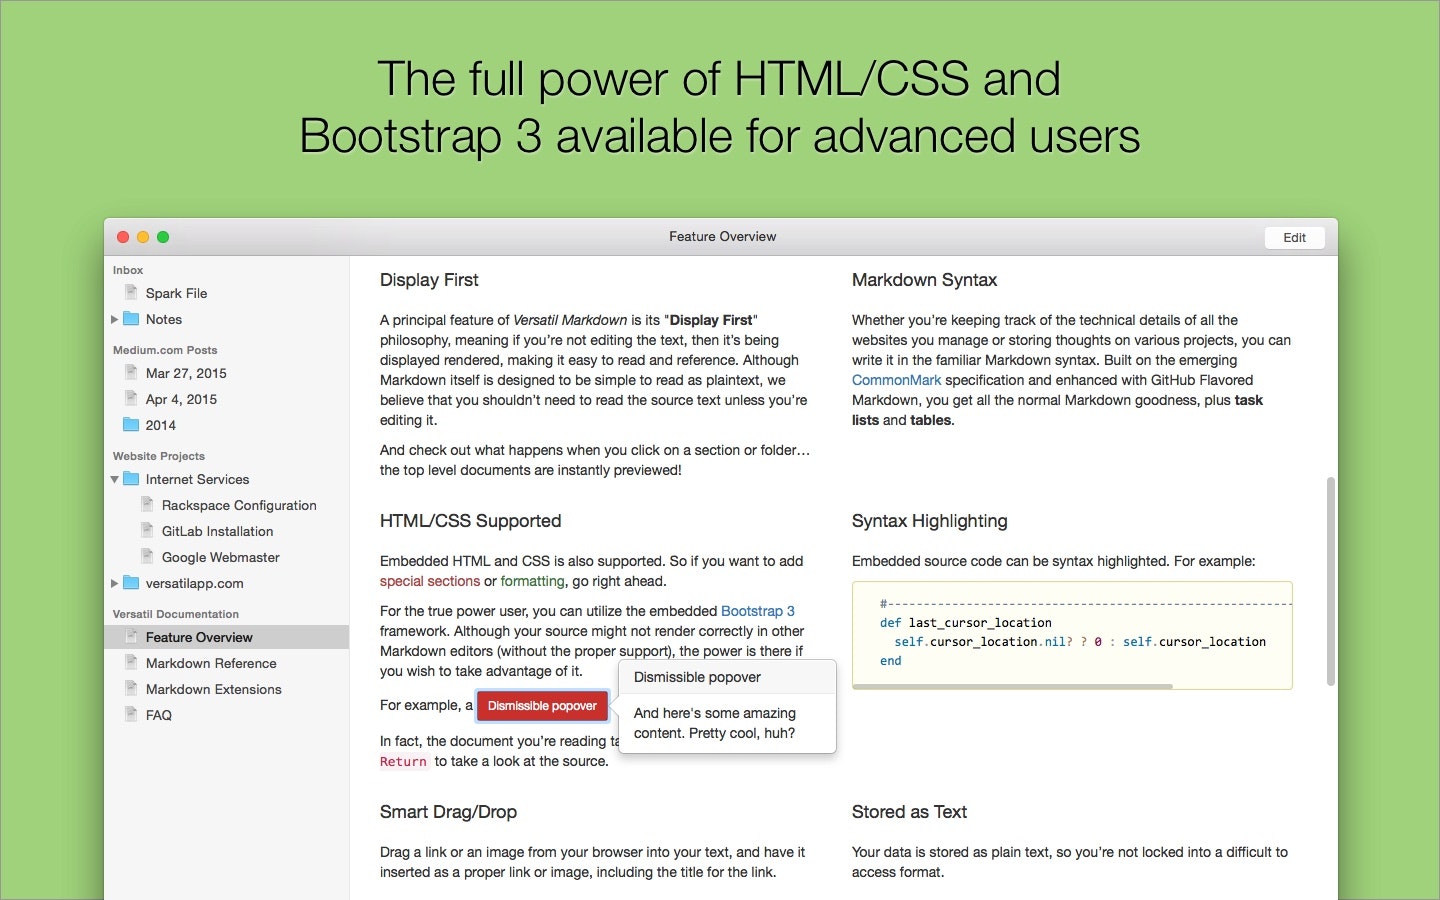The image size is (1440, 900).
Task: Click the Notes folder icon
Action: (x=131, y=319)
